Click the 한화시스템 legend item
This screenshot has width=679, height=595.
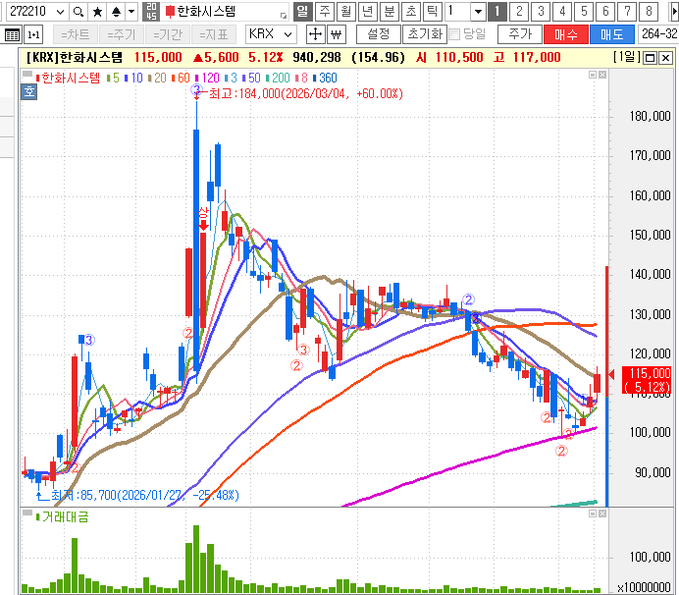(x=68, y=78)
